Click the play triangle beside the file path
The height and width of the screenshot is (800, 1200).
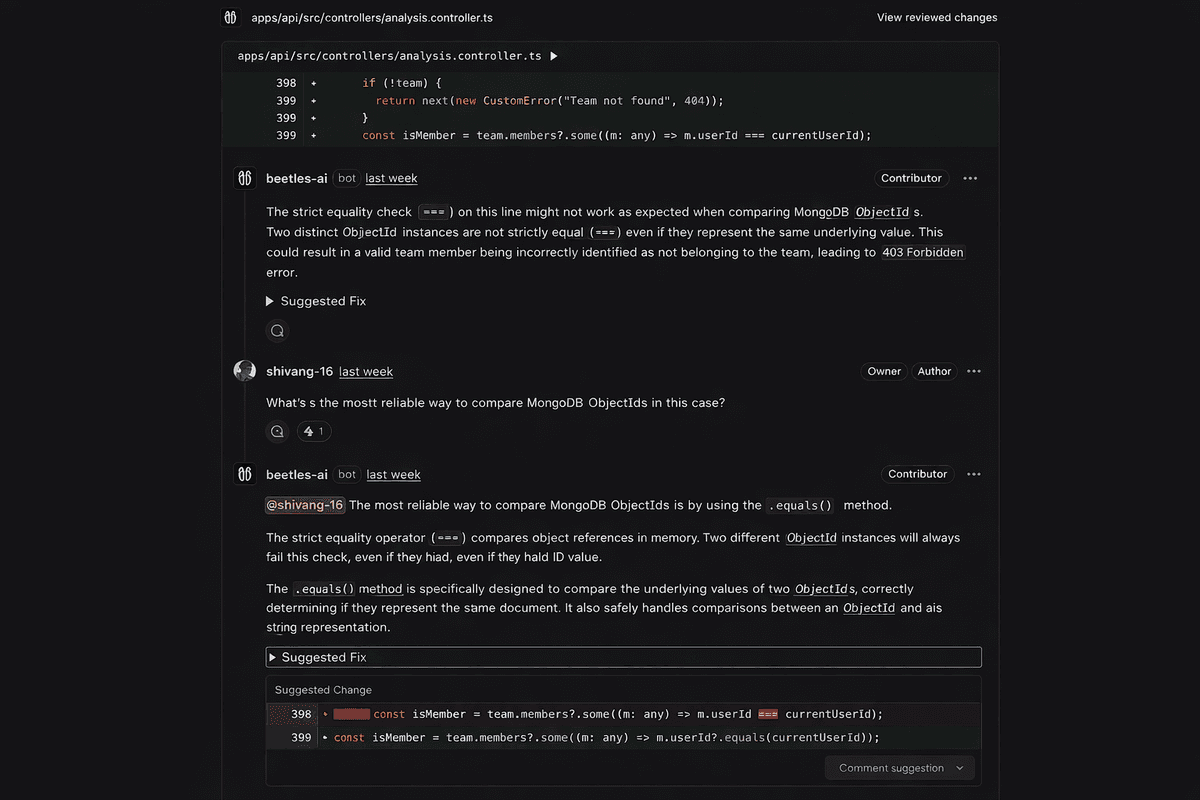(x=554, y=57)
